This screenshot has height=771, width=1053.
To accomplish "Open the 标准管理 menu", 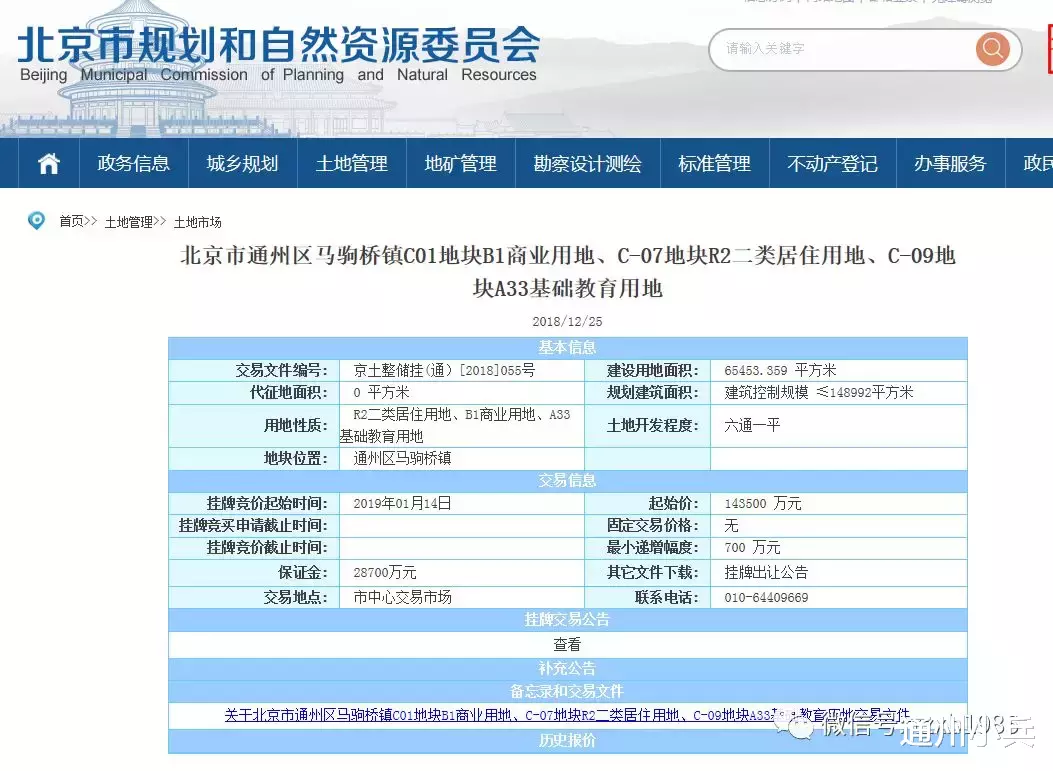I will click(714, 163).
